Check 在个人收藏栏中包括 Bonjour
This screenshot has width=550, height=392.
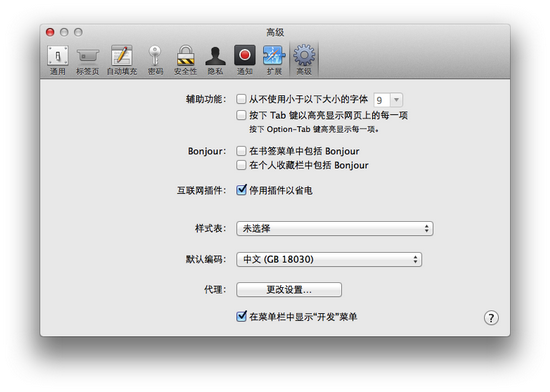pyautogui.click(x=241, y=165)
